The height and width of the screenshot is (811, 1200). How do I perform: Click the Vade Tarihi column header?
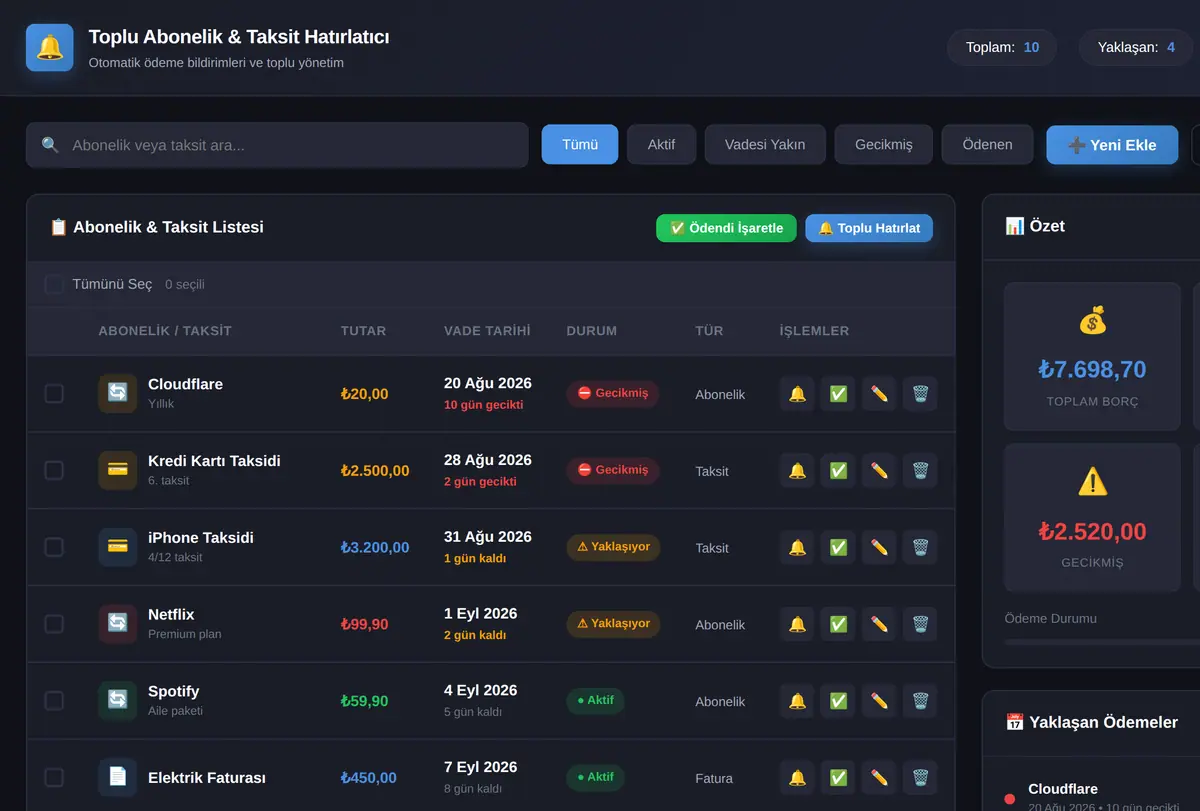coord(487,331)
